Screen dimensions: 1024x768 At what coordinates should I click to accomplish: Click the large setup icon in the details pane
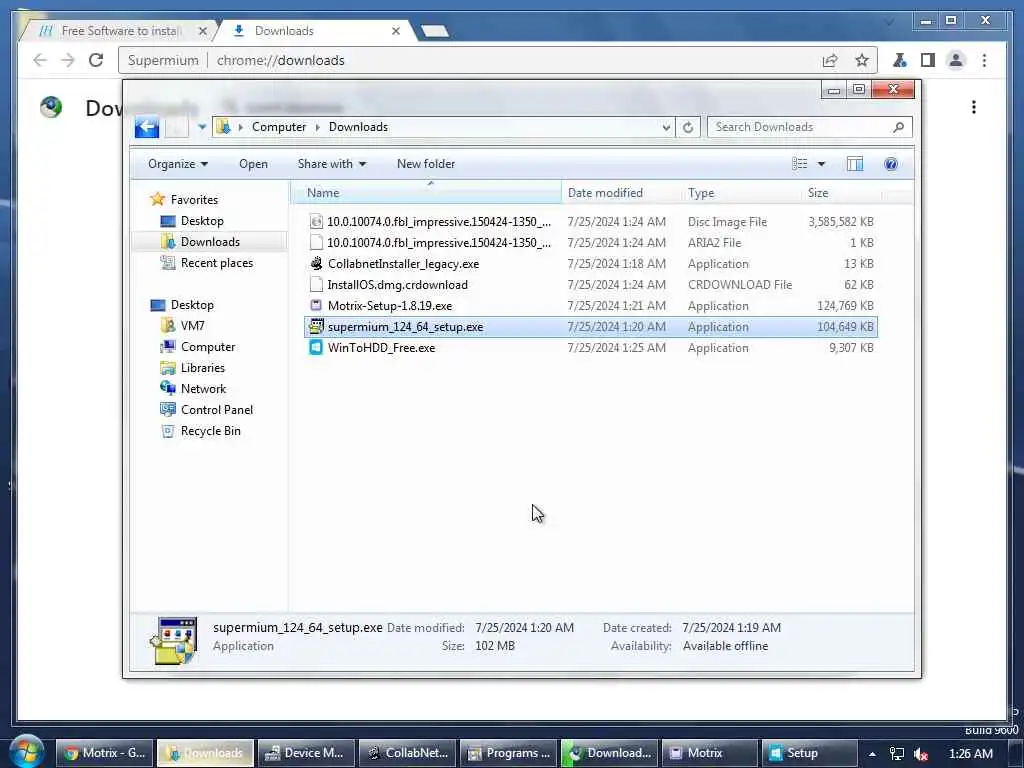[173, 641]
